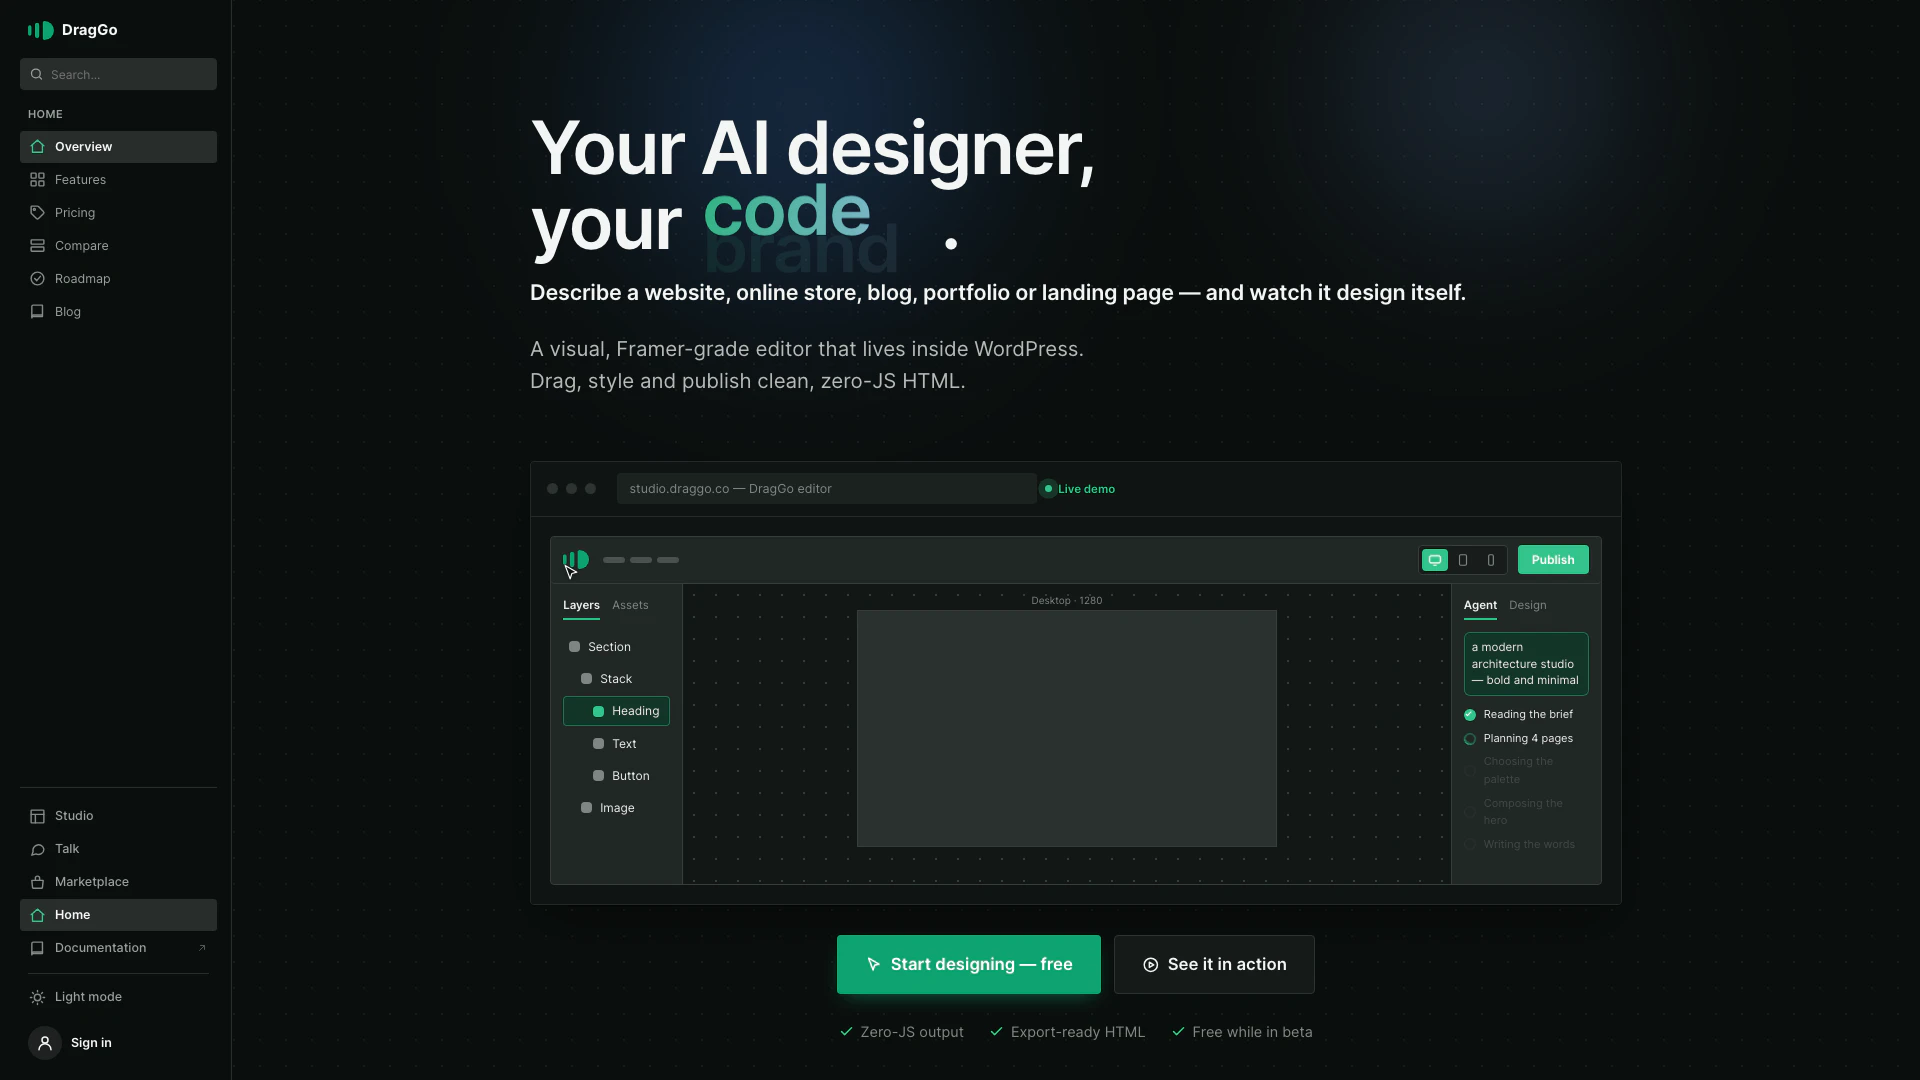Click the Free while in beta text
The width and height of the screenshot is (1920, 1080).
pyautogui.click(x=1252, y=1032)
